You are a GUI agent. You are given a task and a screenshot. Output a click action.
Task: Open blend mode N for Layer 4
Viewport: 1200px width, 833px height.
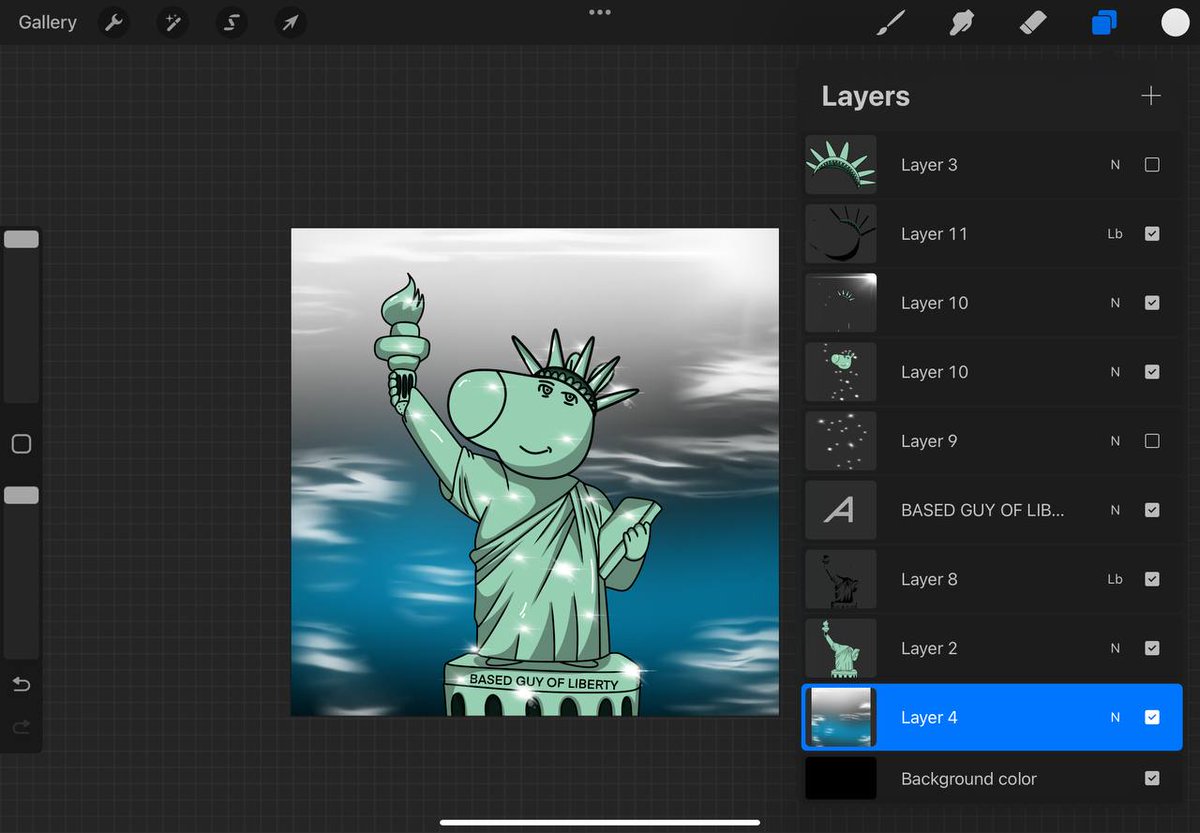pyautogui.click(x=1115, y=717)
